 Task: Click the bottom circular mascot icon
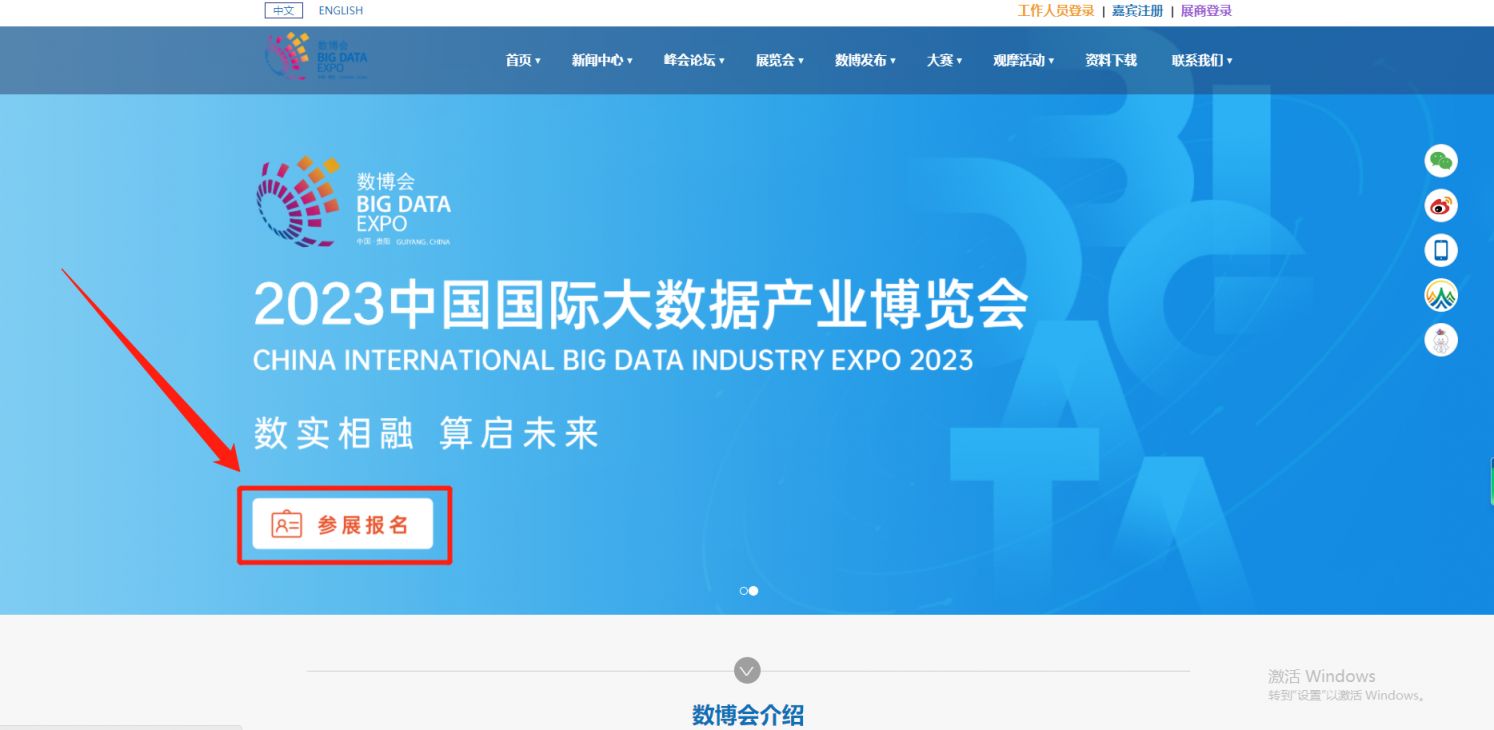[x=1440, y=340]
